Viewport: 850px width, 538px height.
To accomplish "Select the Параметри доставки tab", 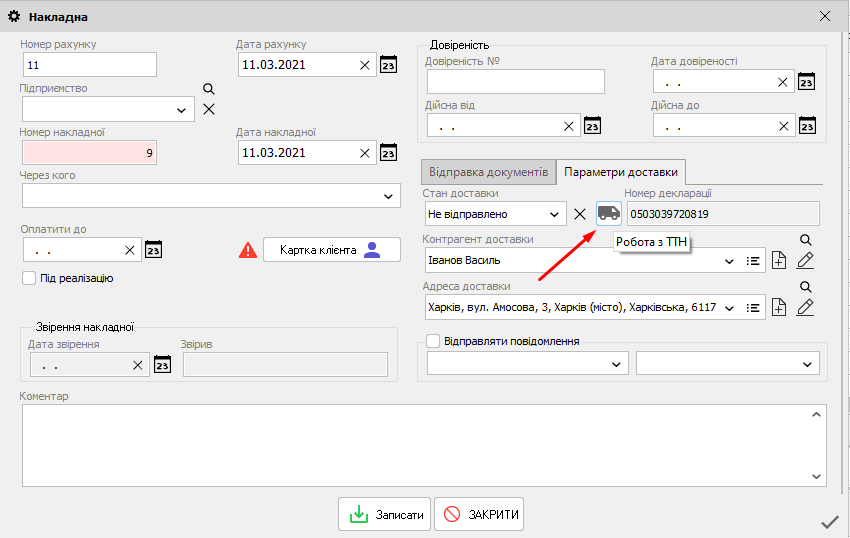I will tap(620, 171).
